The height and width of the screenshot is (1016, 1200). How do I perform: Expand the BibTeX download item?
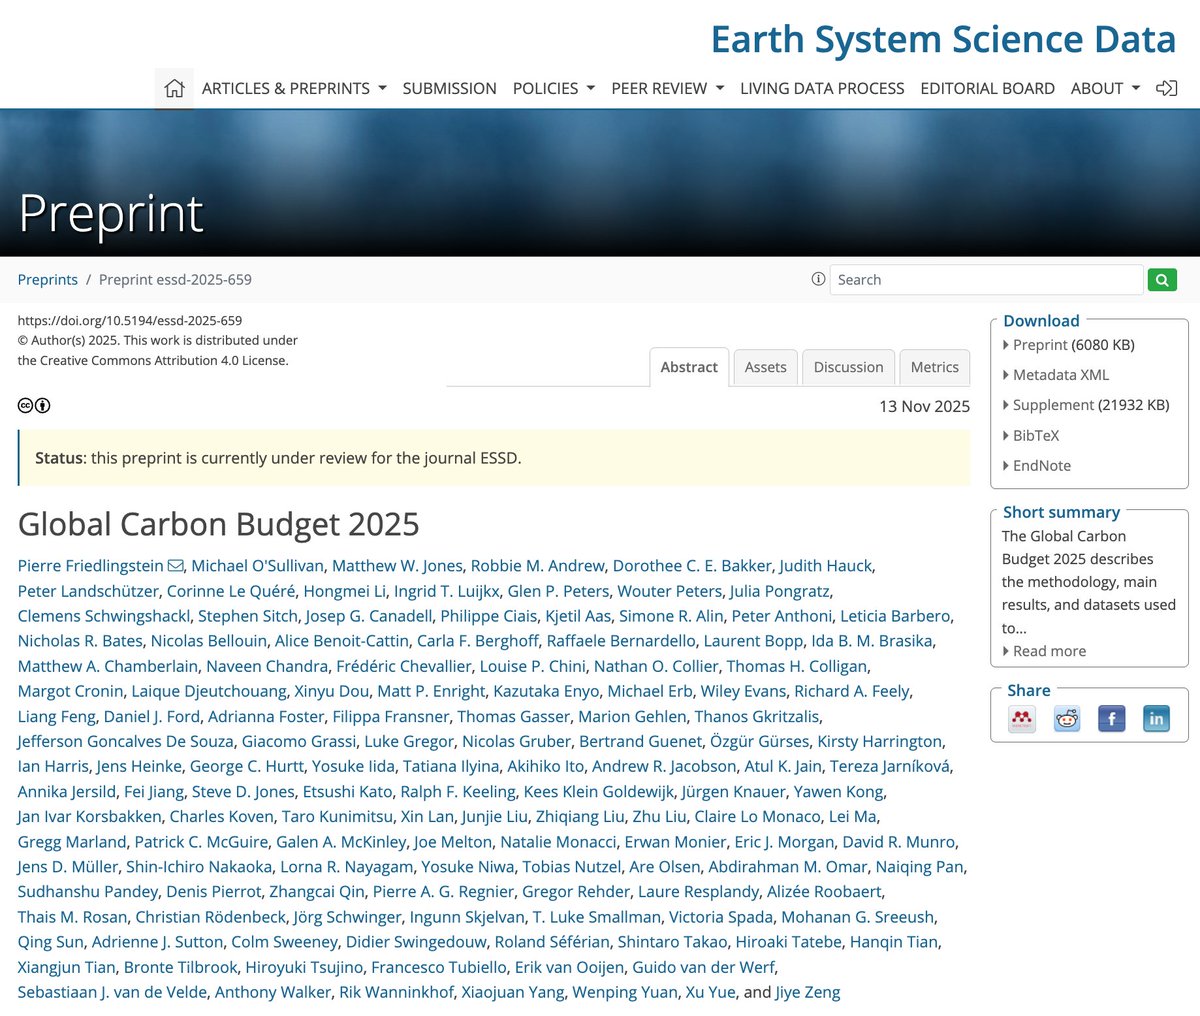1031,436
